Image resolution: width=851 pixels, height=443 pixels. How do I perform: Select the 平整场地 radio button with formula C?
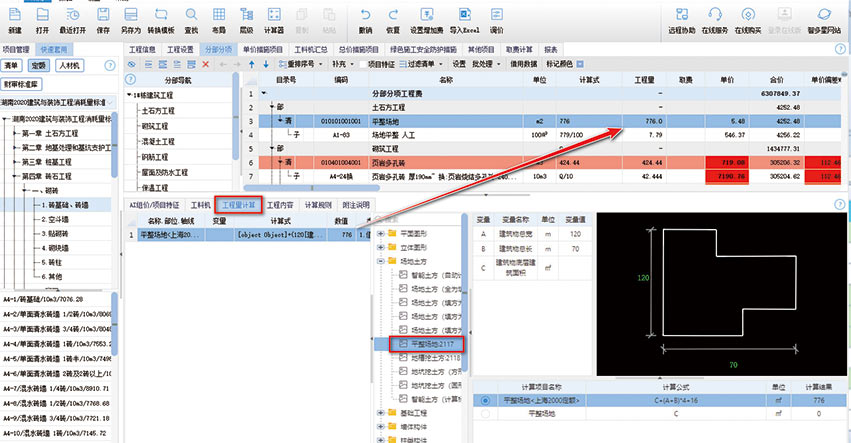coord(486,412)
